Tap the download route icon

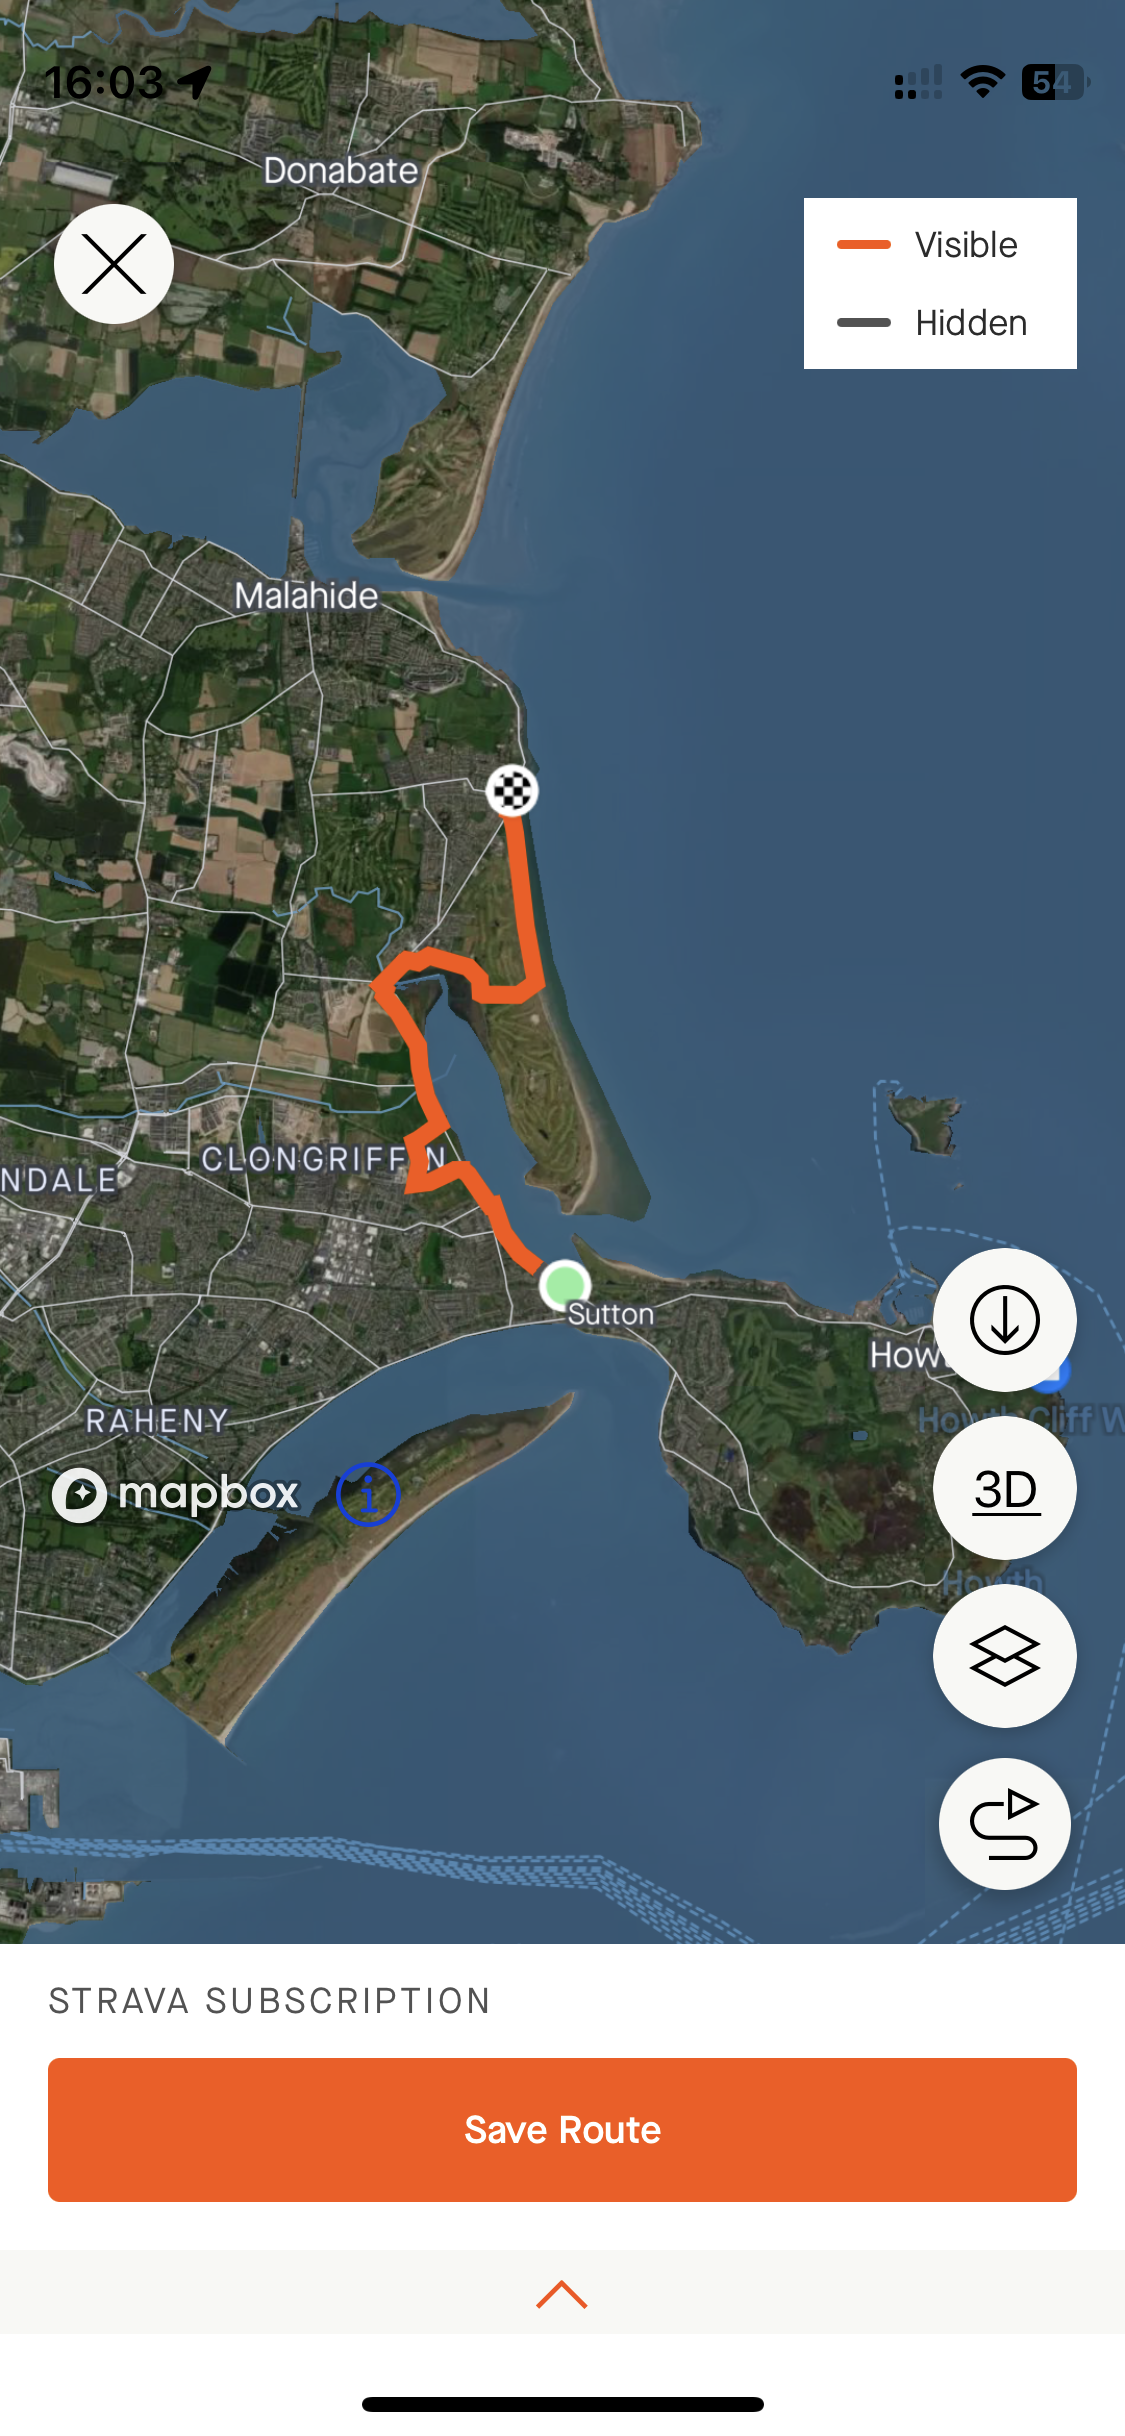1004,1320
